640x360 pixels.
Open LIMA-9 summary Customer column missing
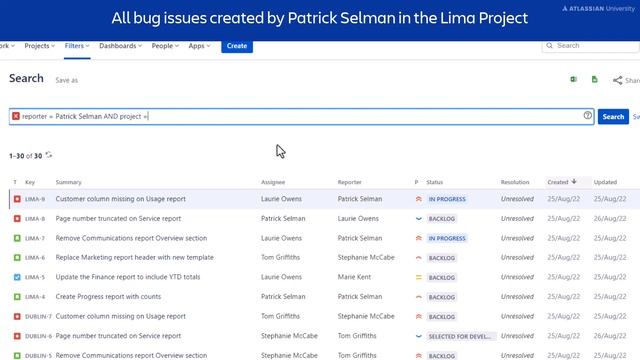coord(120,199)
